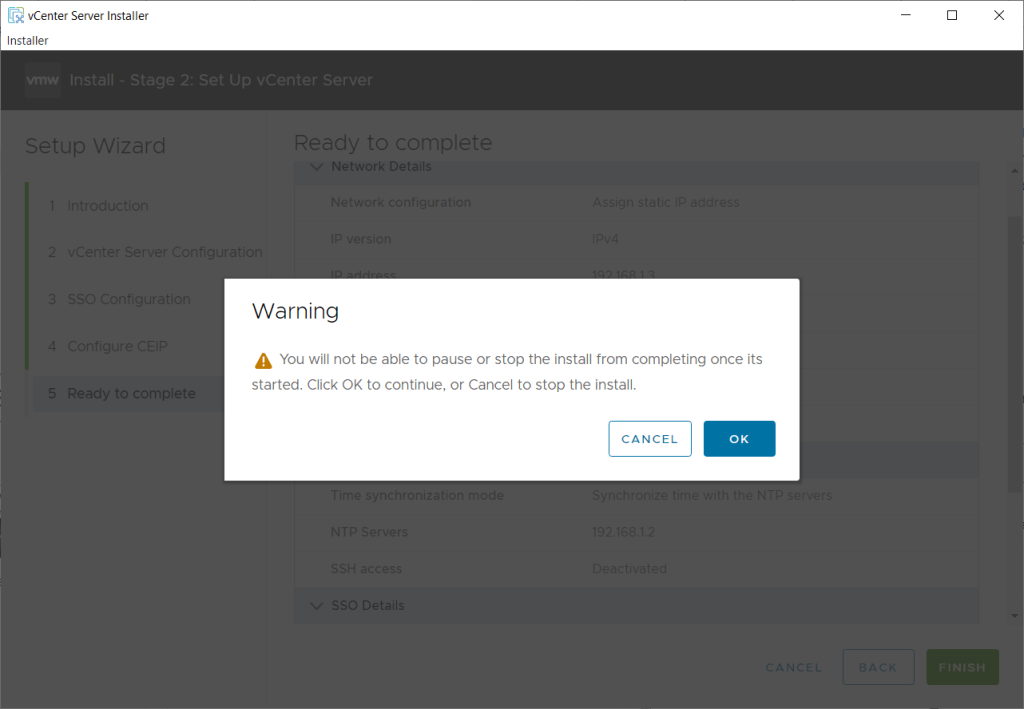This screenshot has width=1024, height=709.
Task: Click the orange warning triangle icon
Action: coord(263,360)
